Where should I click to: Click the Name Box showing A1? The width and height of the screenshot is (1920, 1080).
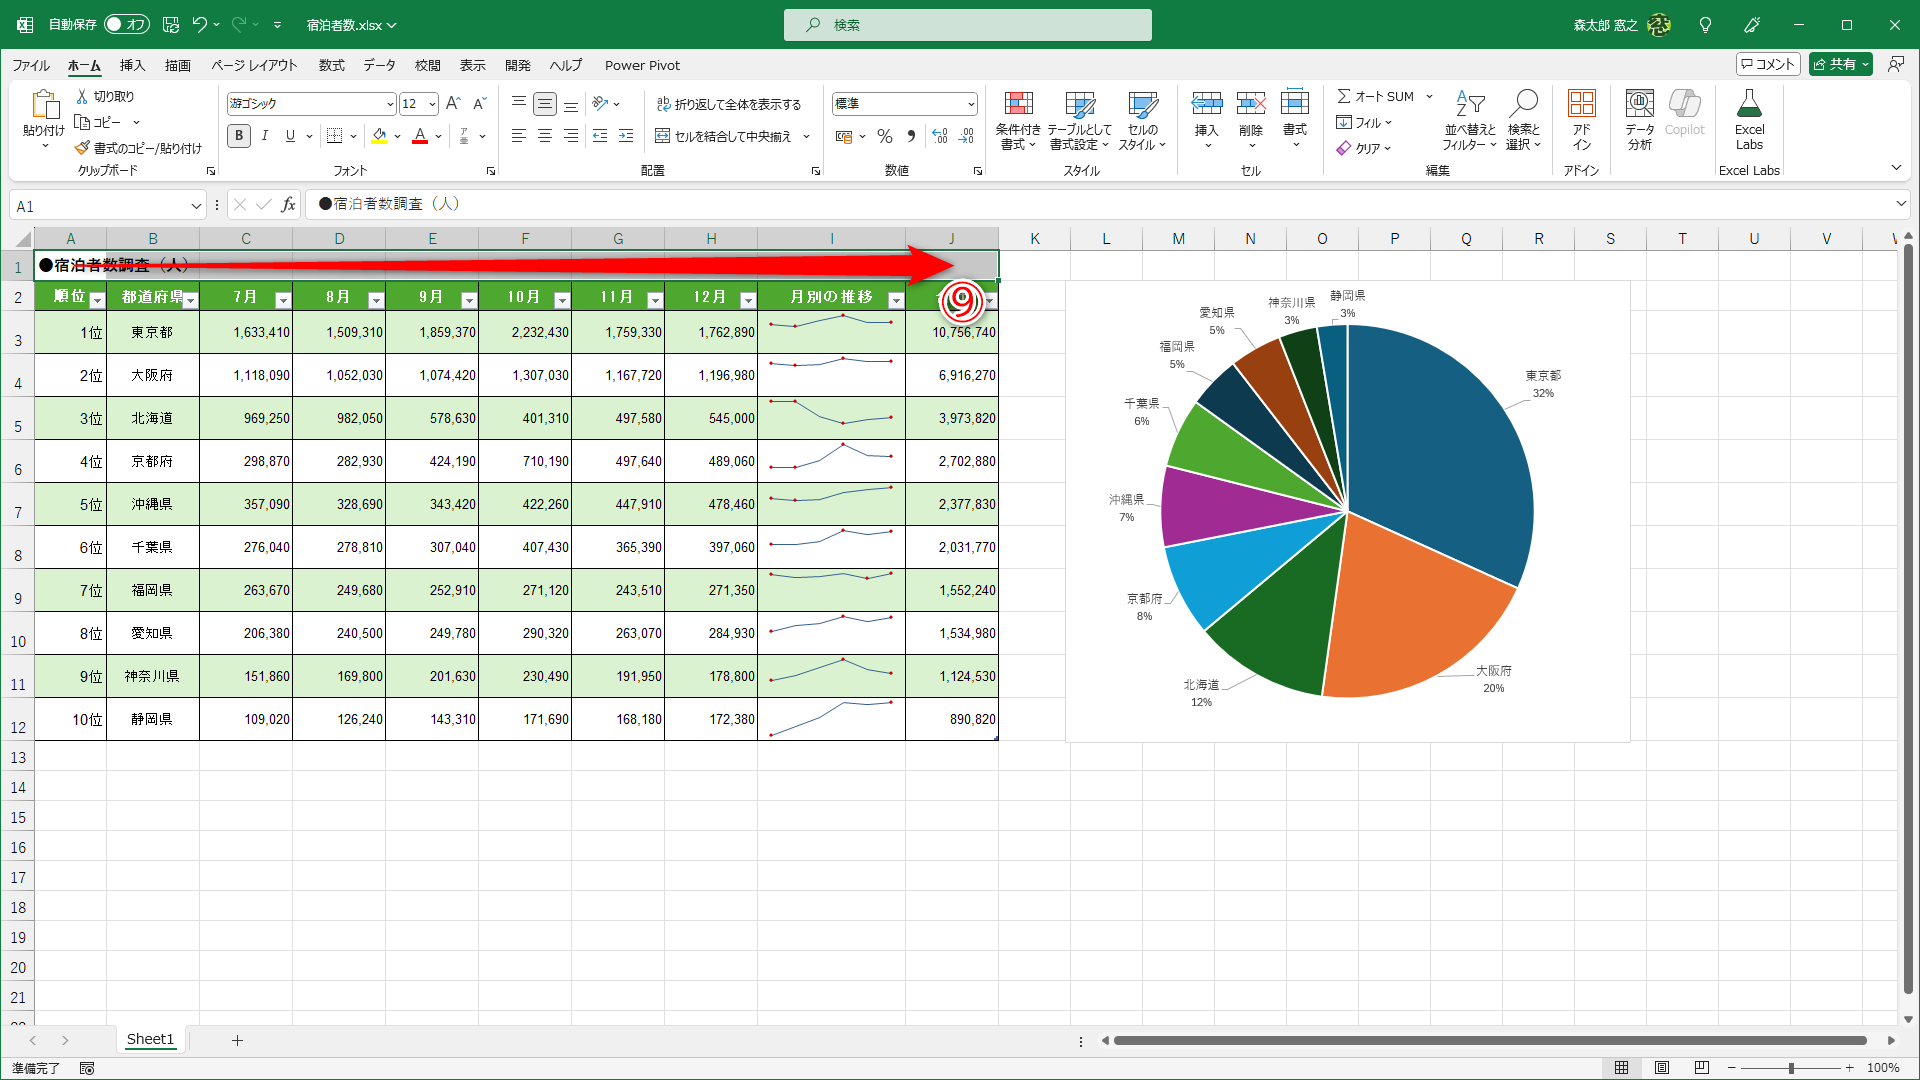point(100,206)
